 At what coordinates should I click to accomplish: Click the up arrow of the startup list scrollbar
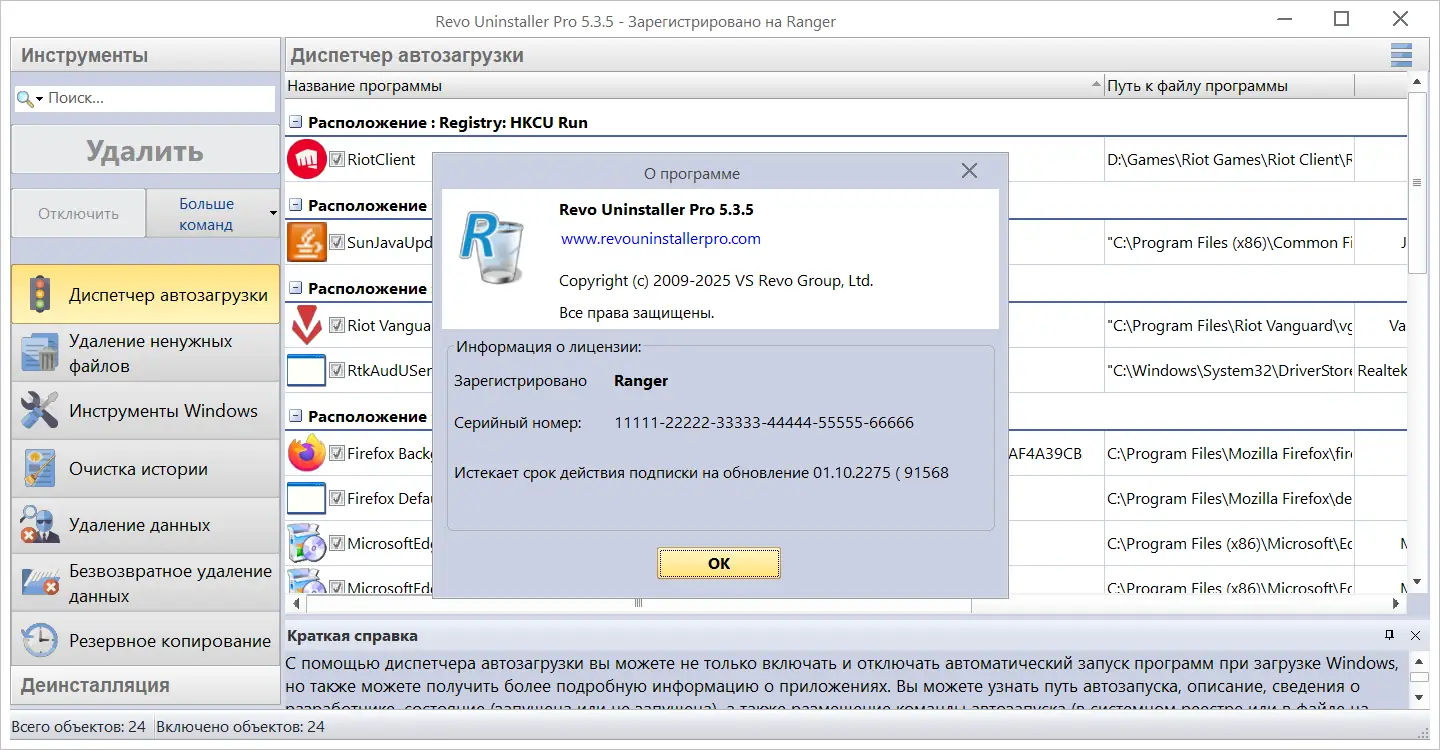coord(1417,83)
